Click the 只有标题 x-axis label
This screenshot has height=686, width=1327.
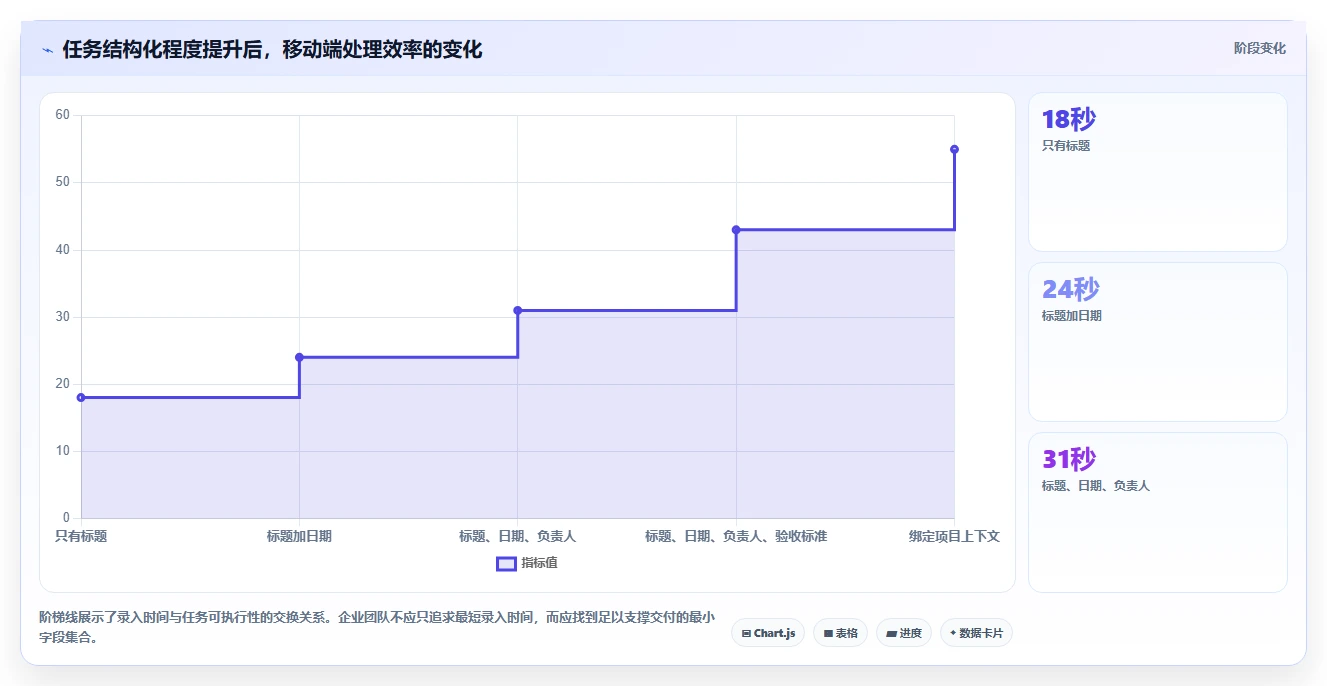[81, 537]
